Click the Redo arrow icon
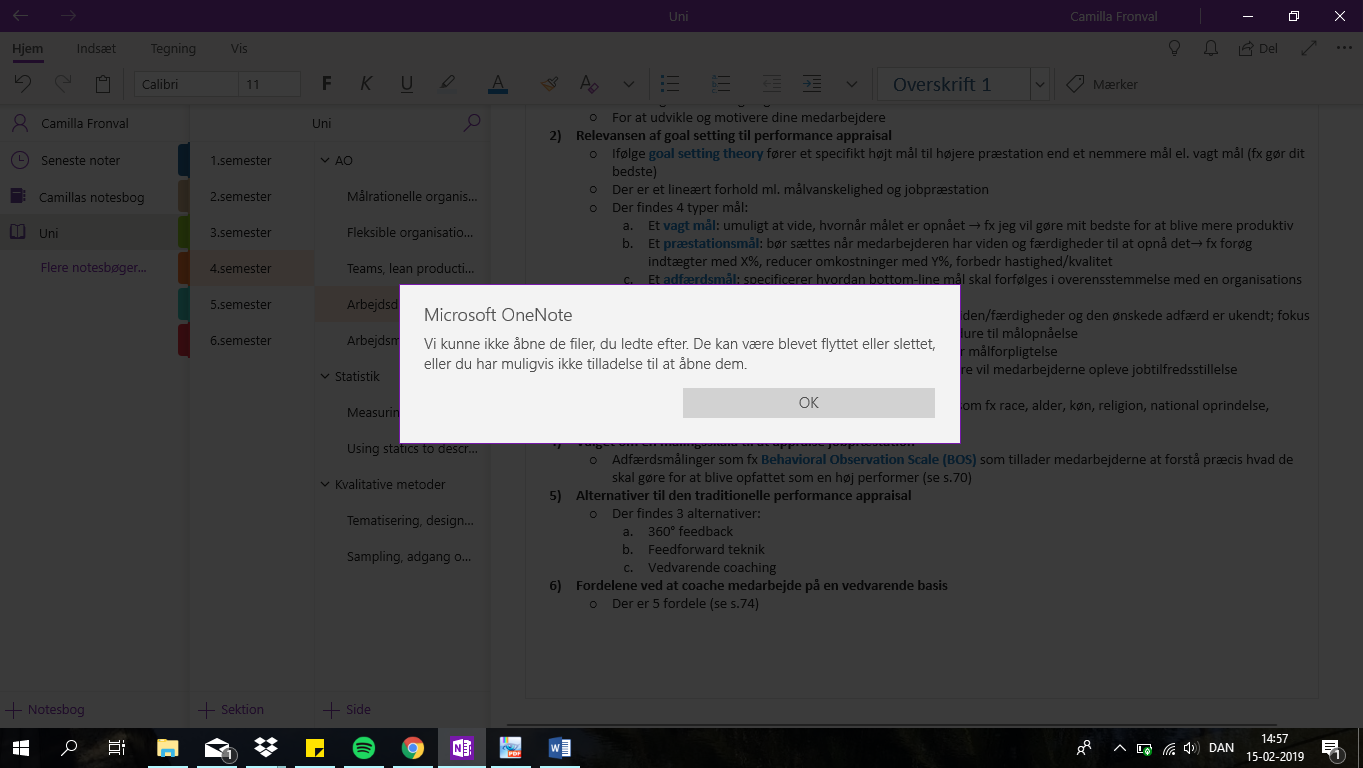The width and height of the screenshot is (1363, 768). (x=62, y=84)
